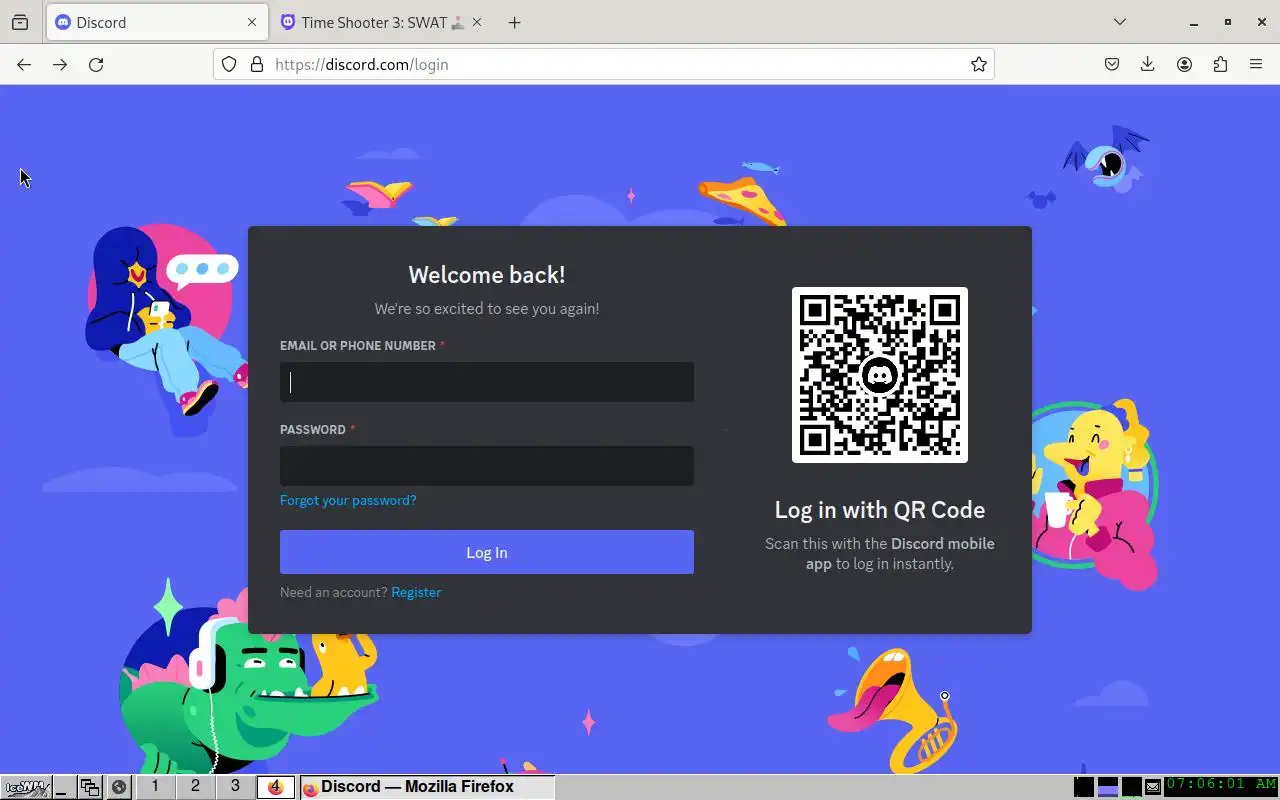This screenshot has height=800, width=1280.
Task: Switch to workspace 1
Action: [x=155, y=787]
